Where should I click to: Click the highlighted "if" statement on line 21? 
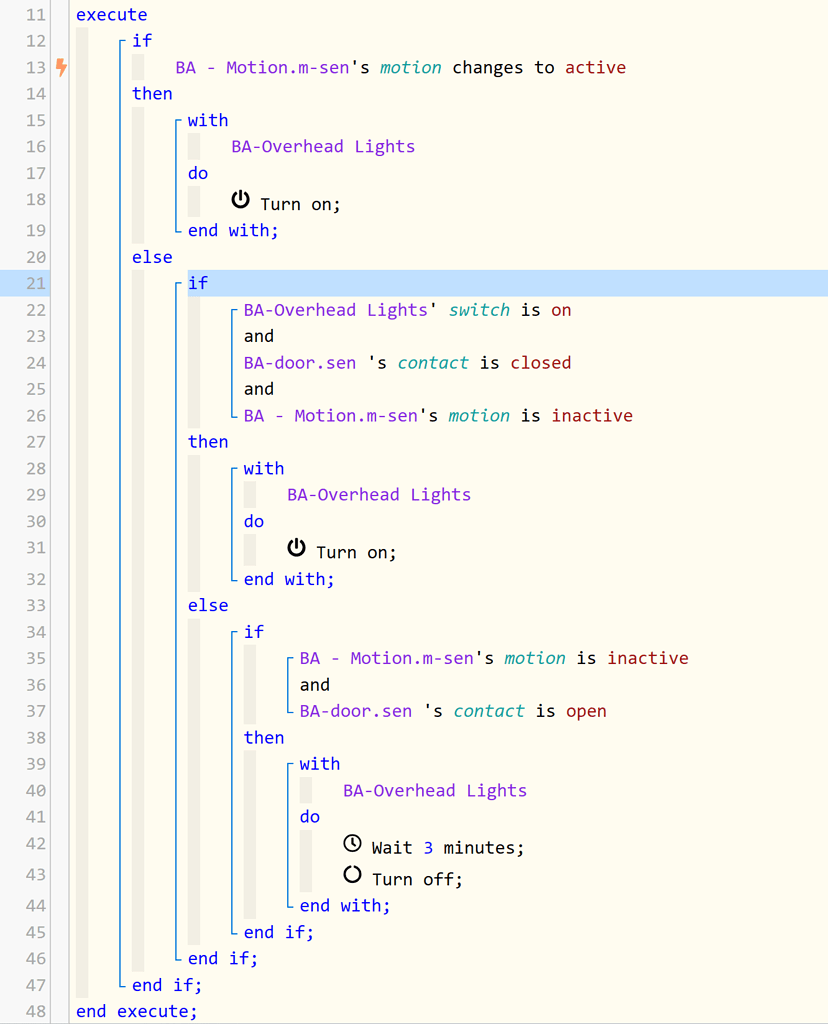[x=196, y=283]
